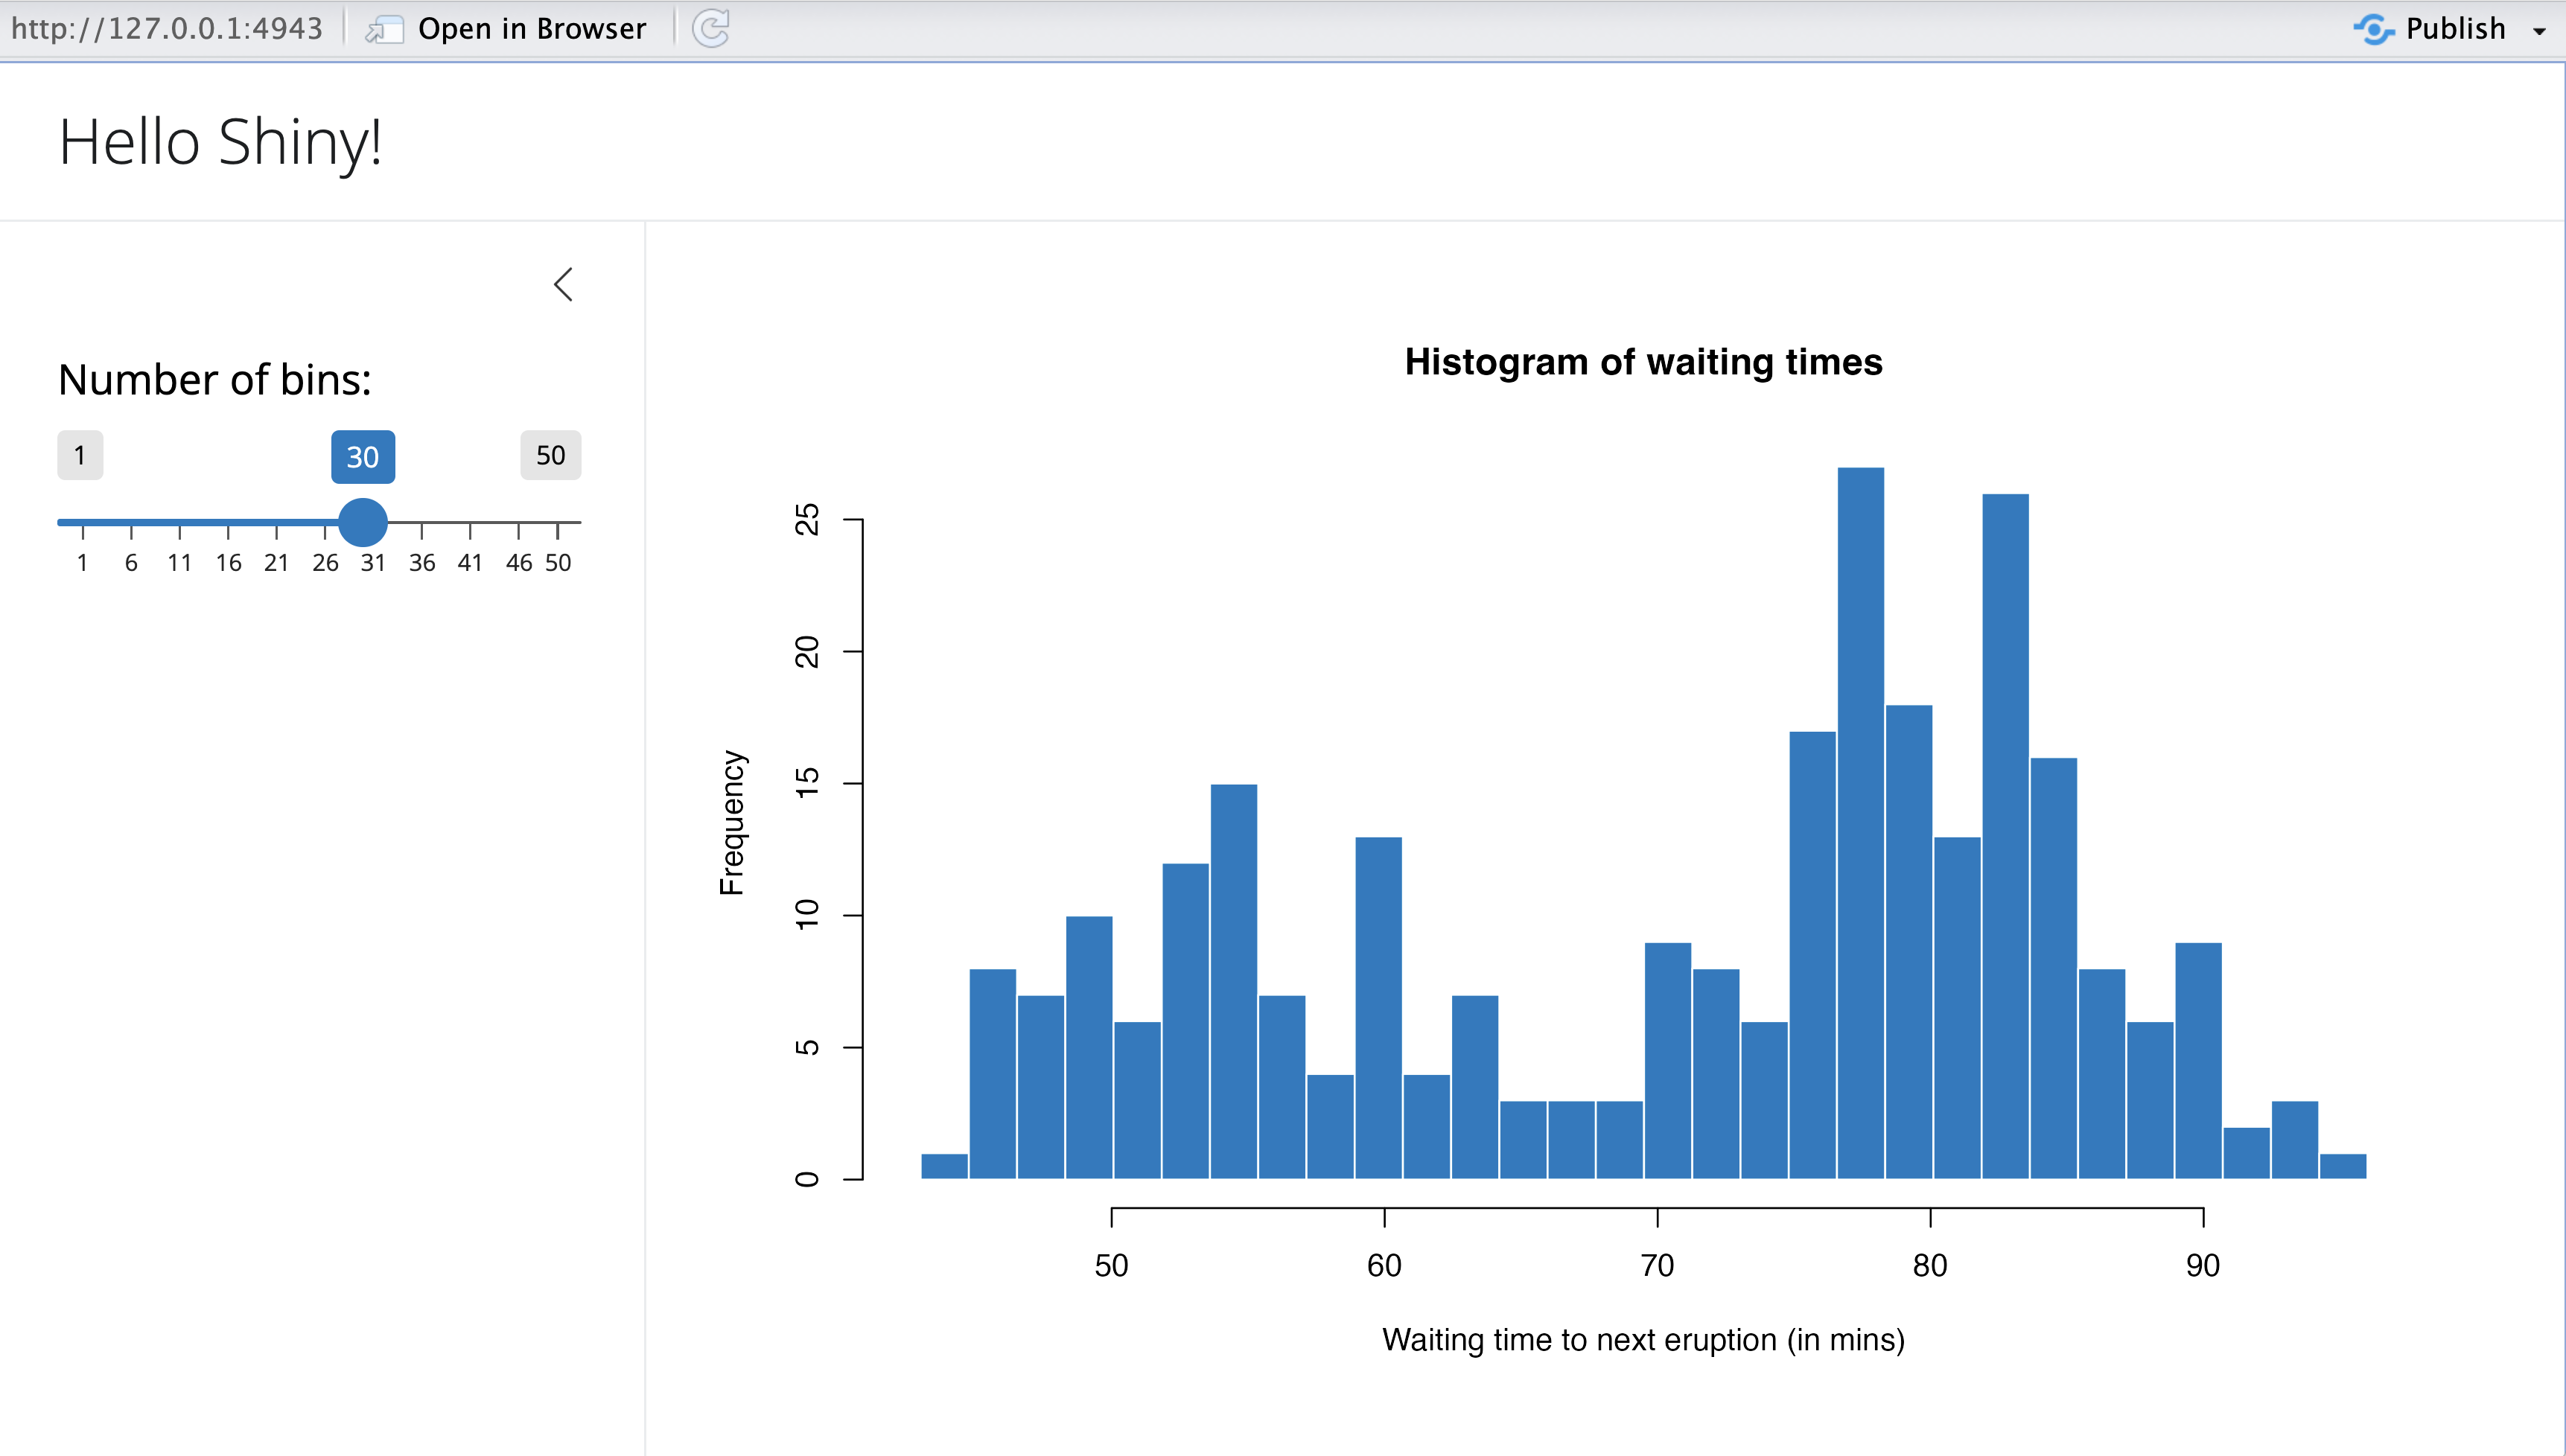The height and width of the screenshot is (1456, 2566).
Task: Click Open in Browser button
Action: click(x=509, y=27)
